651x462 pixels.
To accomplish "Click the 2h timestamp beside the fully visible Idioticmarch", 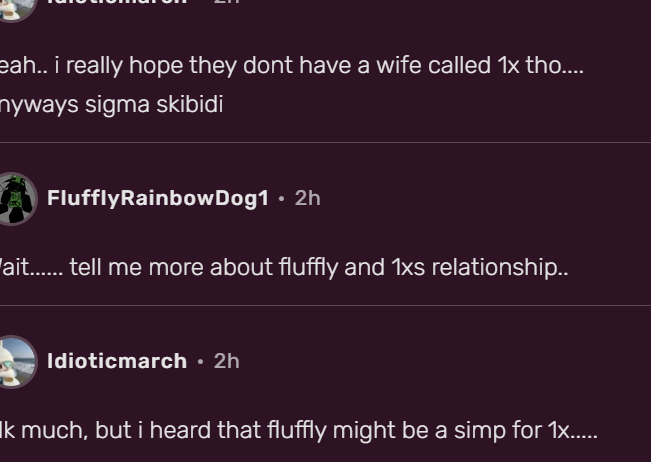I will [x=226, y=361].
